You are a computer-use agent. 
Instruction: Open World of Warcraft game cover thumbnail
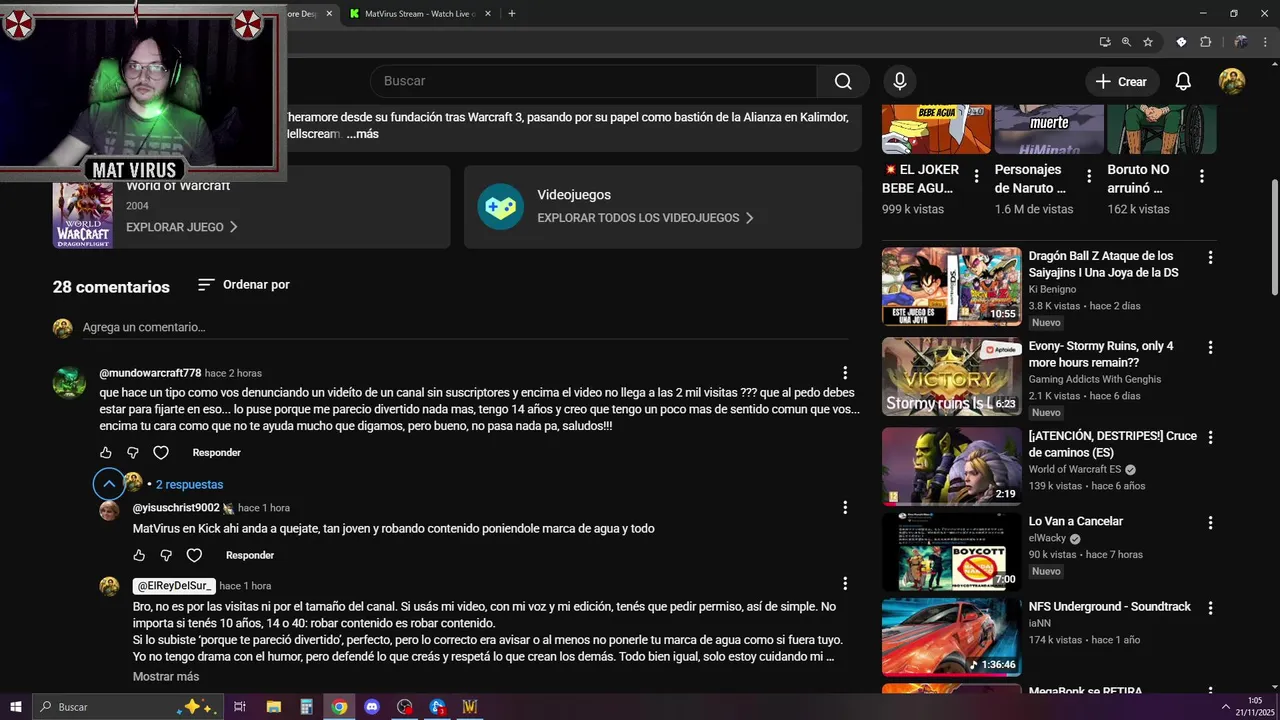(82, 215)
